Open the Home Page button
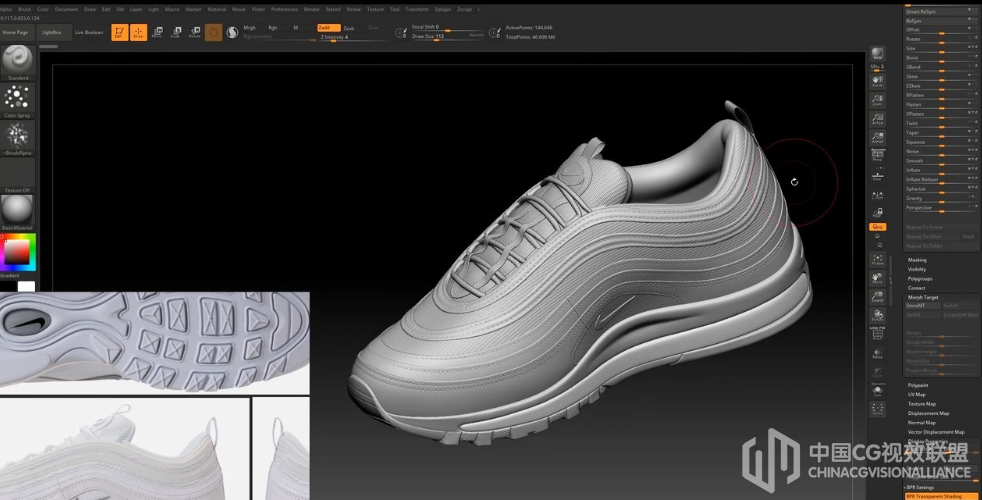This screenshot has width=982, height=500. pyautogui.click(x=15, y=33)
